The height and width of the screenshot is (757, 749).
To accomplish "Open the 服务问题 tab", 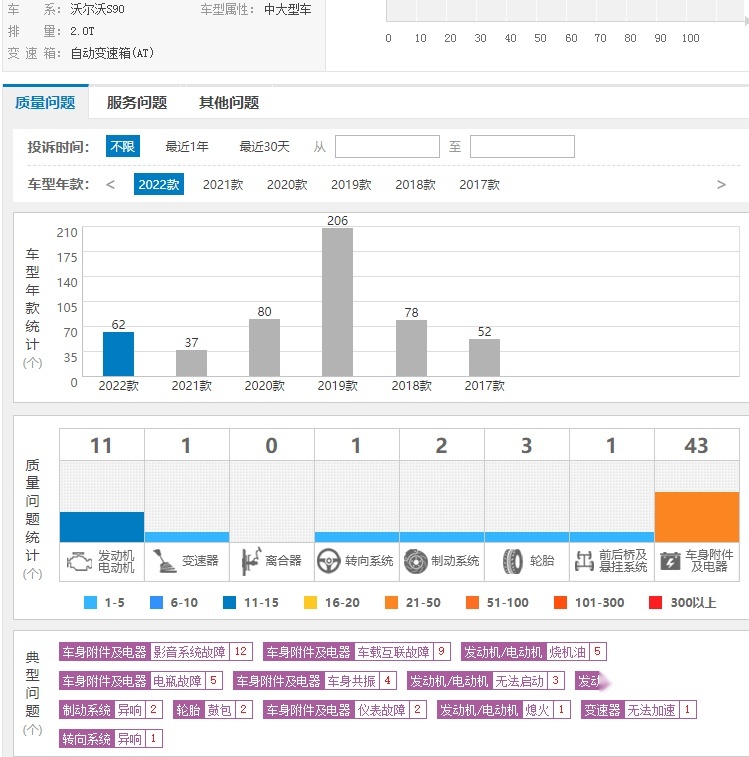I will click(x=137, y=102).
